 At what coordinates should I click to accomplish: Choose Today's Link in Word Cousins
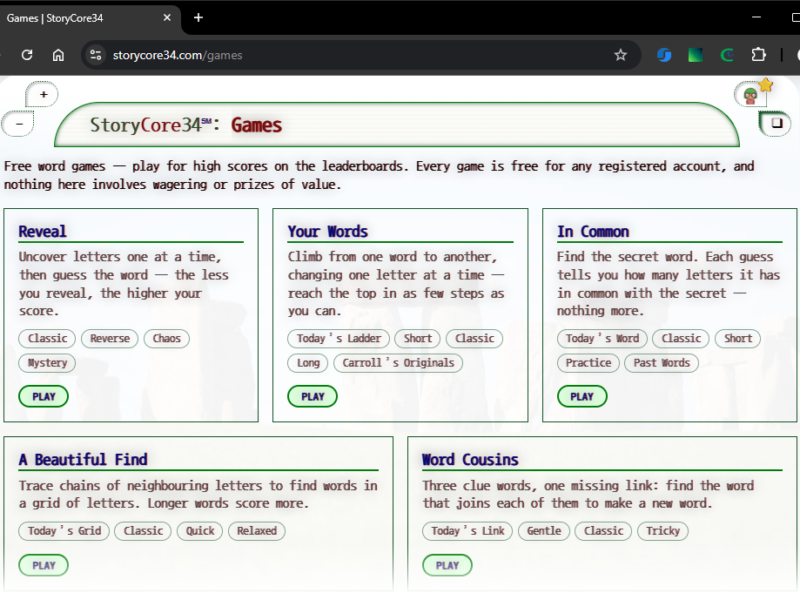[467, 531]
